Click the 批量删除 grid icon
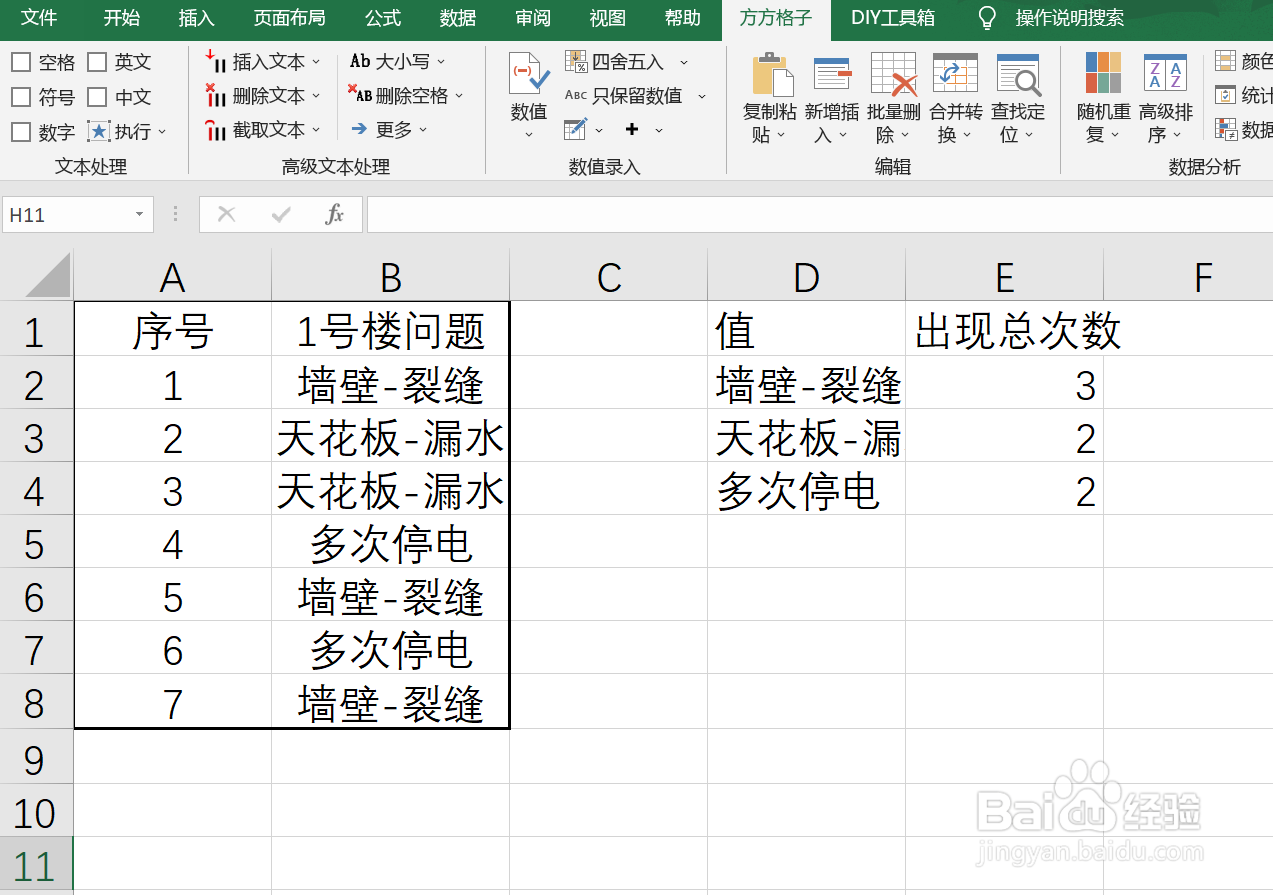The image size is (1273, 895). 894,74
